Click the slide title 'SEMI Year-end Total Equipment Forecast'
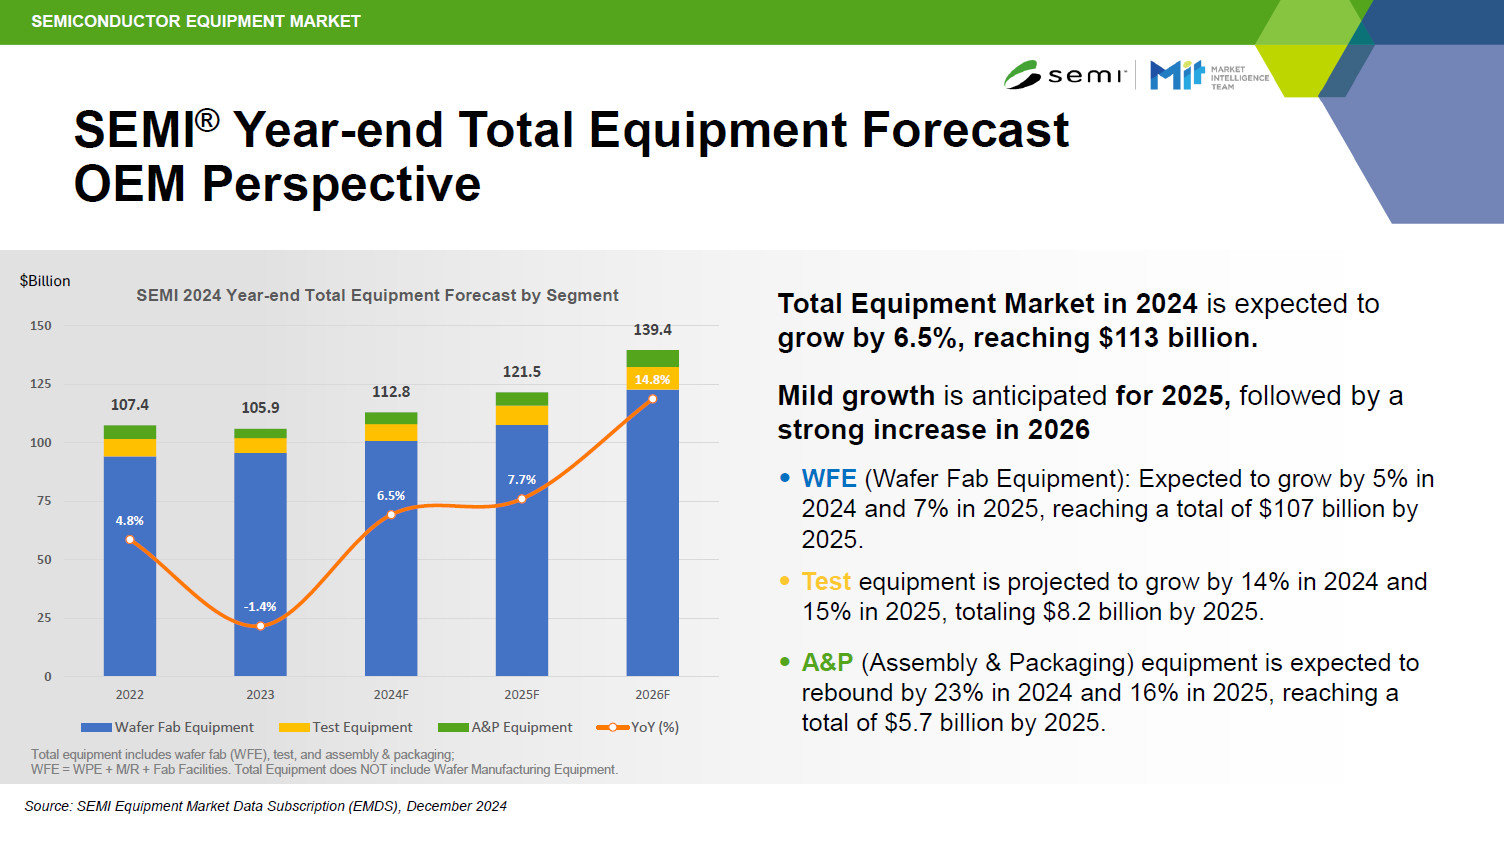Viewport: 1504px width, 846px height. coord(572,131)
